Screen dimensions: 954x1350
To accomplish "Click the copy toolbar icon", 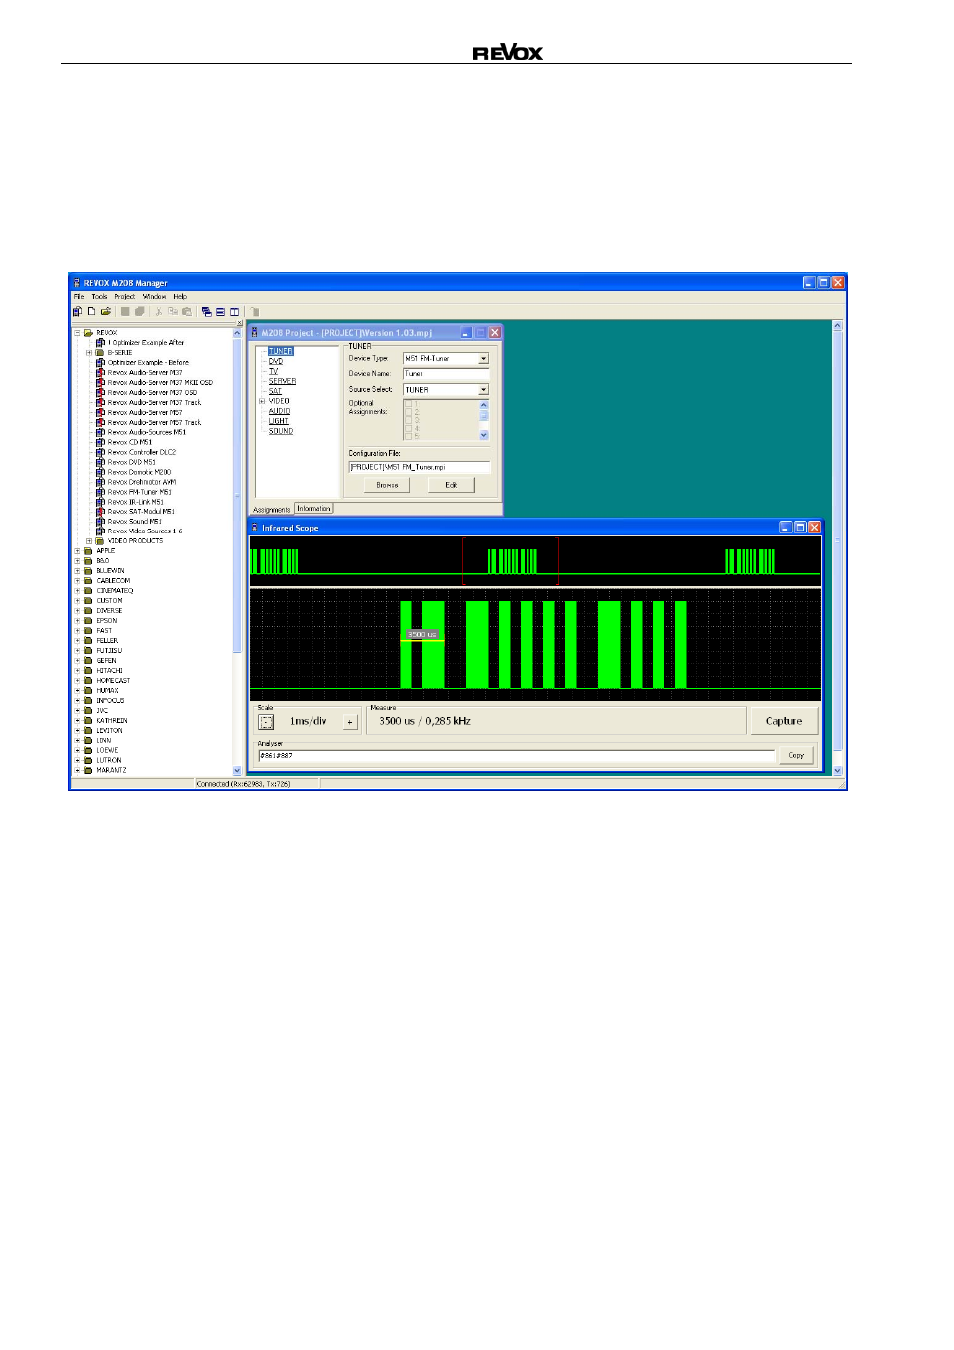I will (x=172, y=312).
